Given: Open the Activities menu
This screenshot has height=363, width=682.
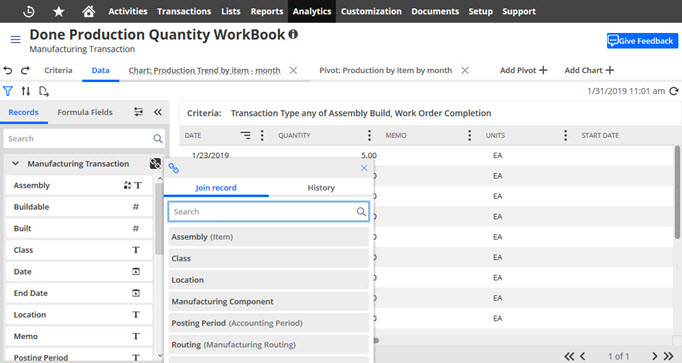Looking at the screenshot, I should pyautogui.click(x=128, y=11).
